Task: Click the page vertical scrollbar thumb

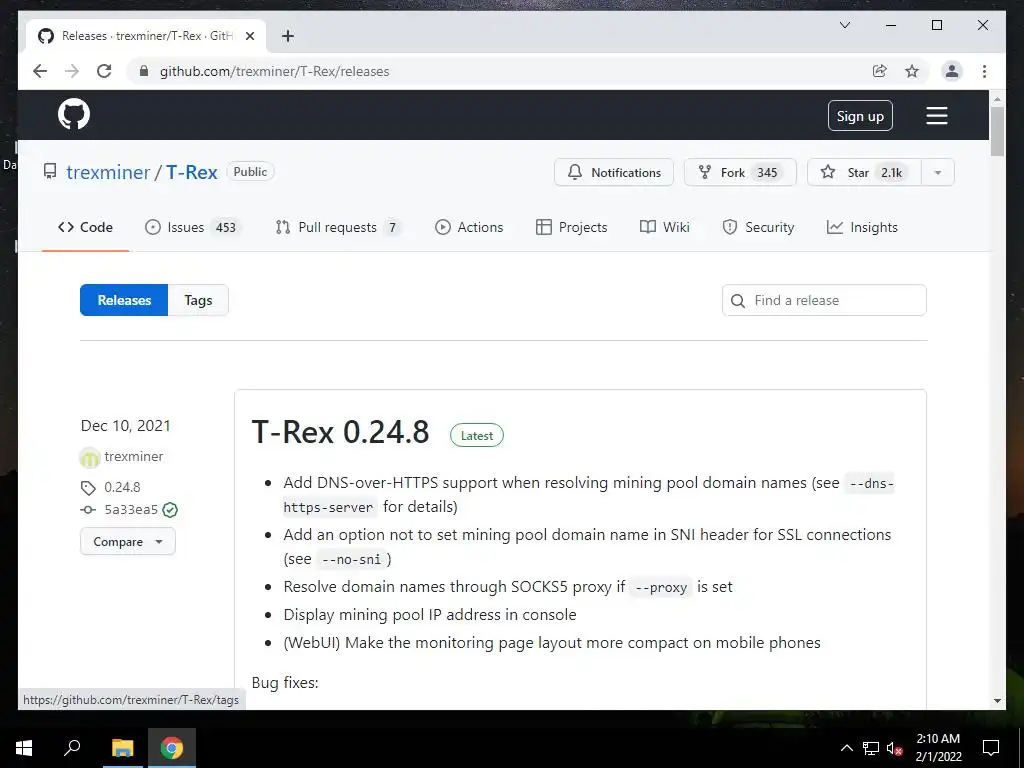Action: click(997, 131)
